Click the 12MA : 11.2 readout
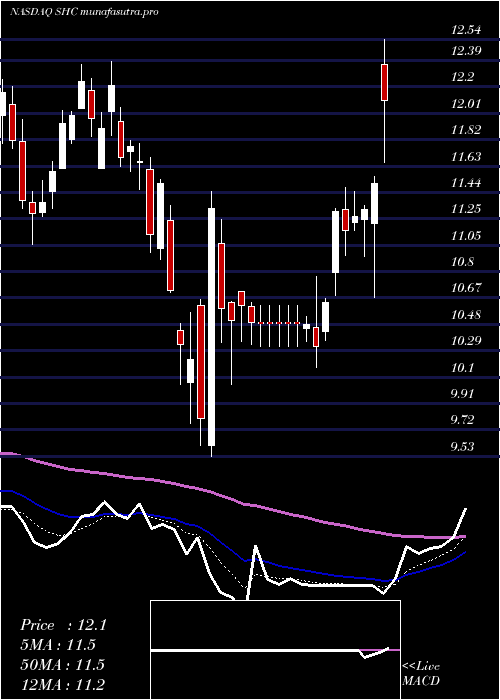Image resolution: width=500 pixels, height=700 pixels. (62, 684)
